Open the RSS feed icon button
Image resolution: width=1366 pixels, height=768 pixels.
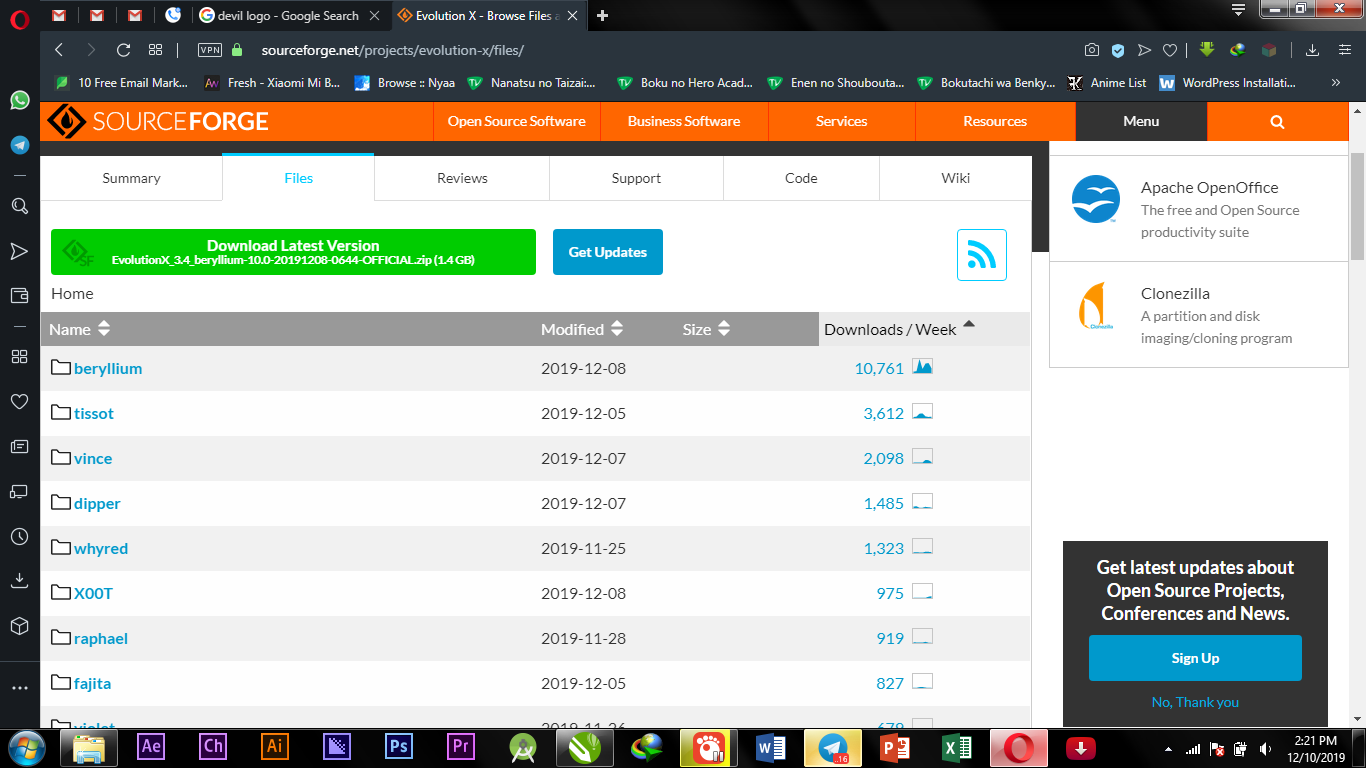click(982, 255)
